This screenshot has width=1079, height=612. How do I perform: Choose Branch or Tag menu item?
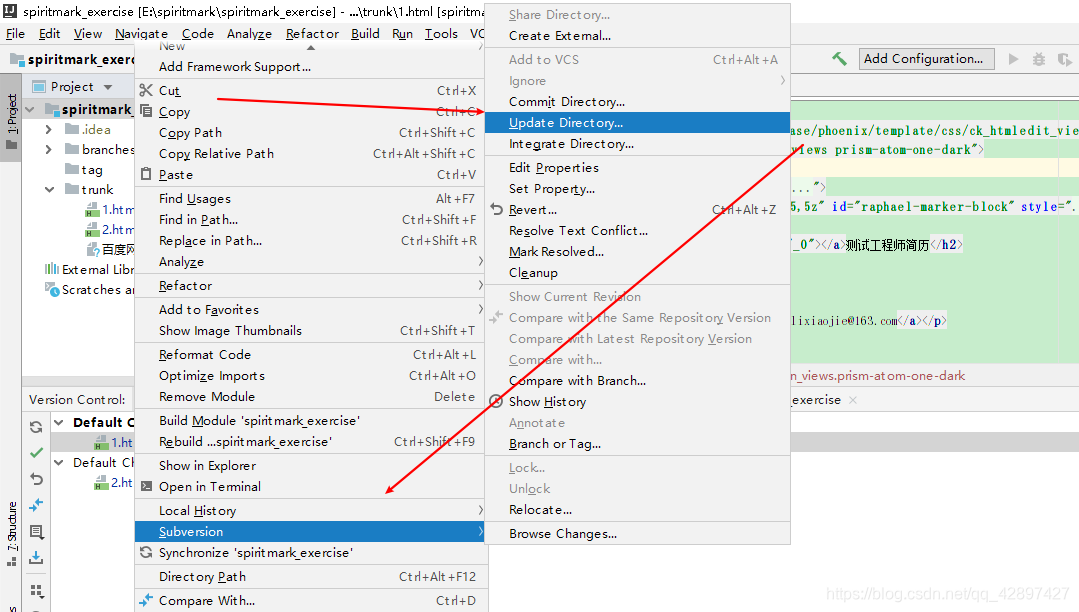coord(637,443)
